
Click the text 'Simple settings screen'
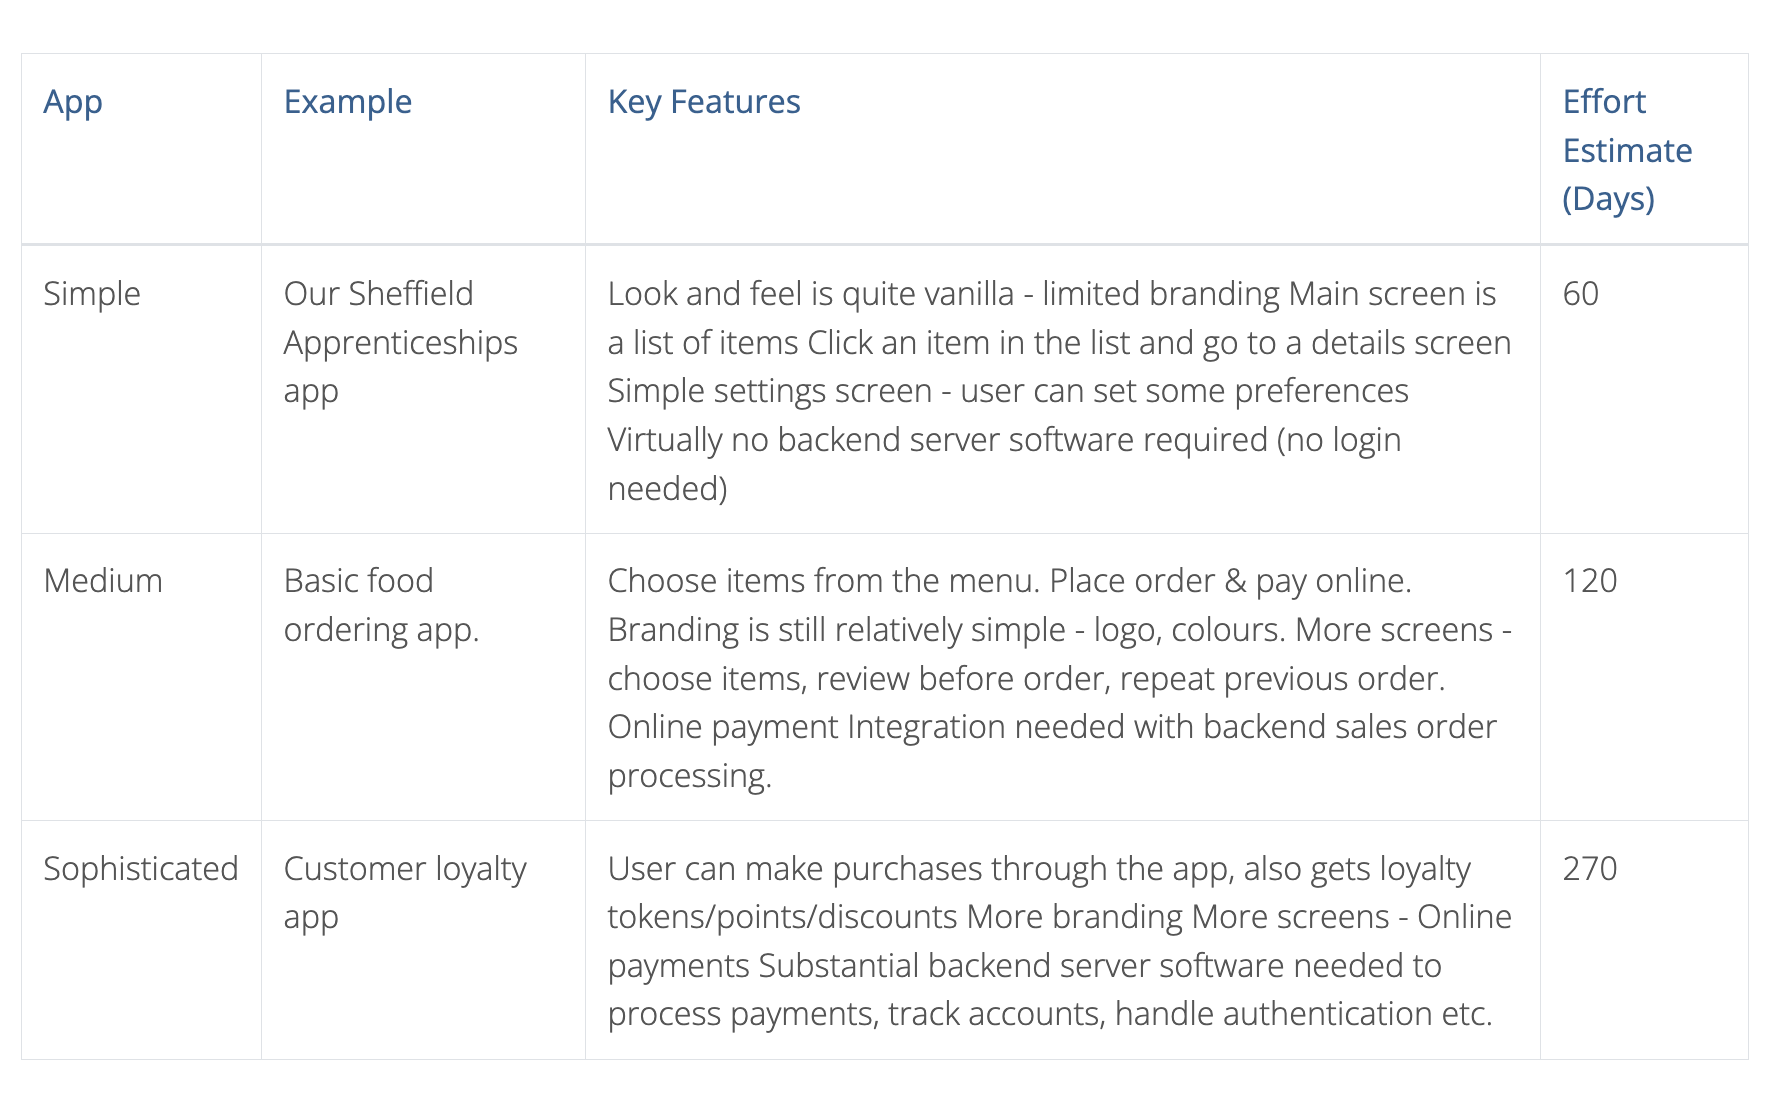point(769,391)
